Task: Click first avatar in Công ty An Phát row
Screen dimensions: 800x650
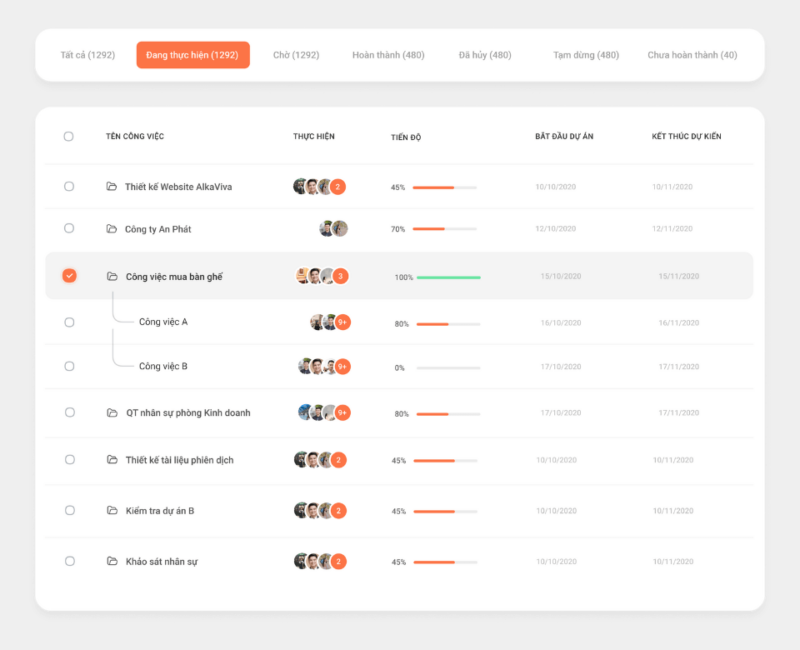Action: pyautogui.click(x=327, y=229)
